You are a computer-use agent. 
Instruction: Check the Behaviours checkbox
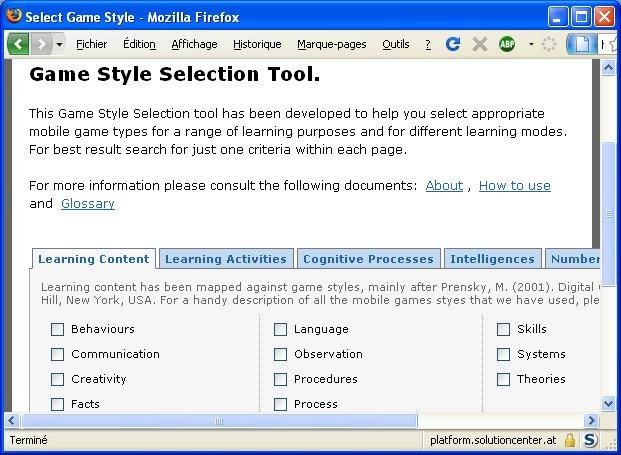57,329
